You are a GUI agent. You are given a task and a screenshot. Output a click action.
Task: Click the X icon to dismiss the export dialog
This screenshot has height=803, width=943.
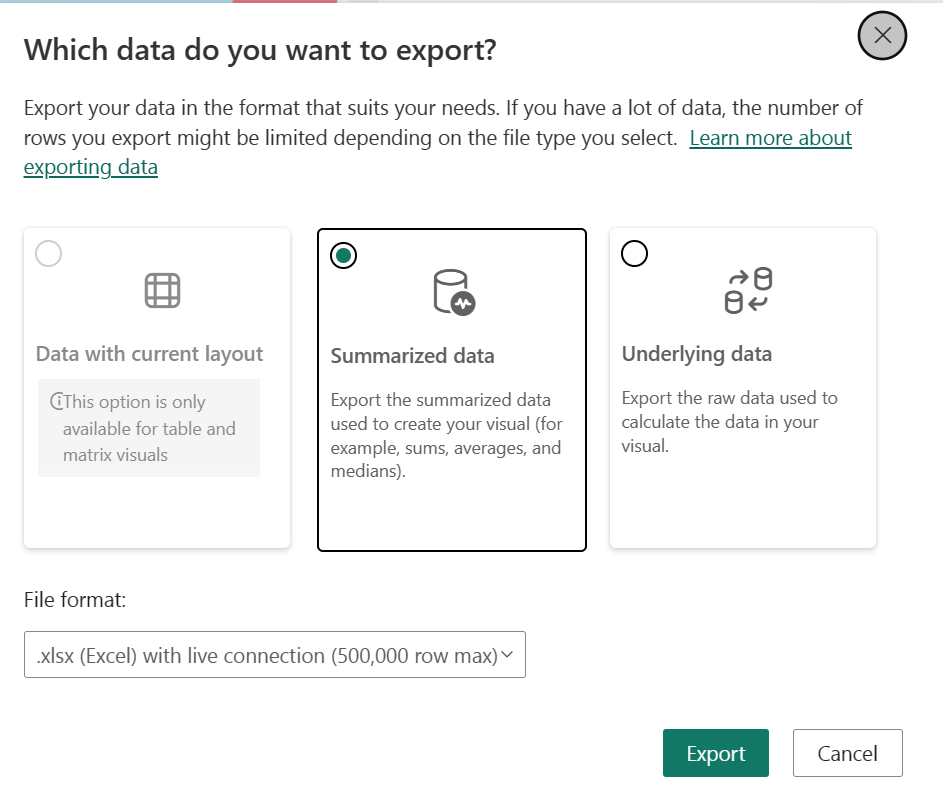(x=881, y=36)
